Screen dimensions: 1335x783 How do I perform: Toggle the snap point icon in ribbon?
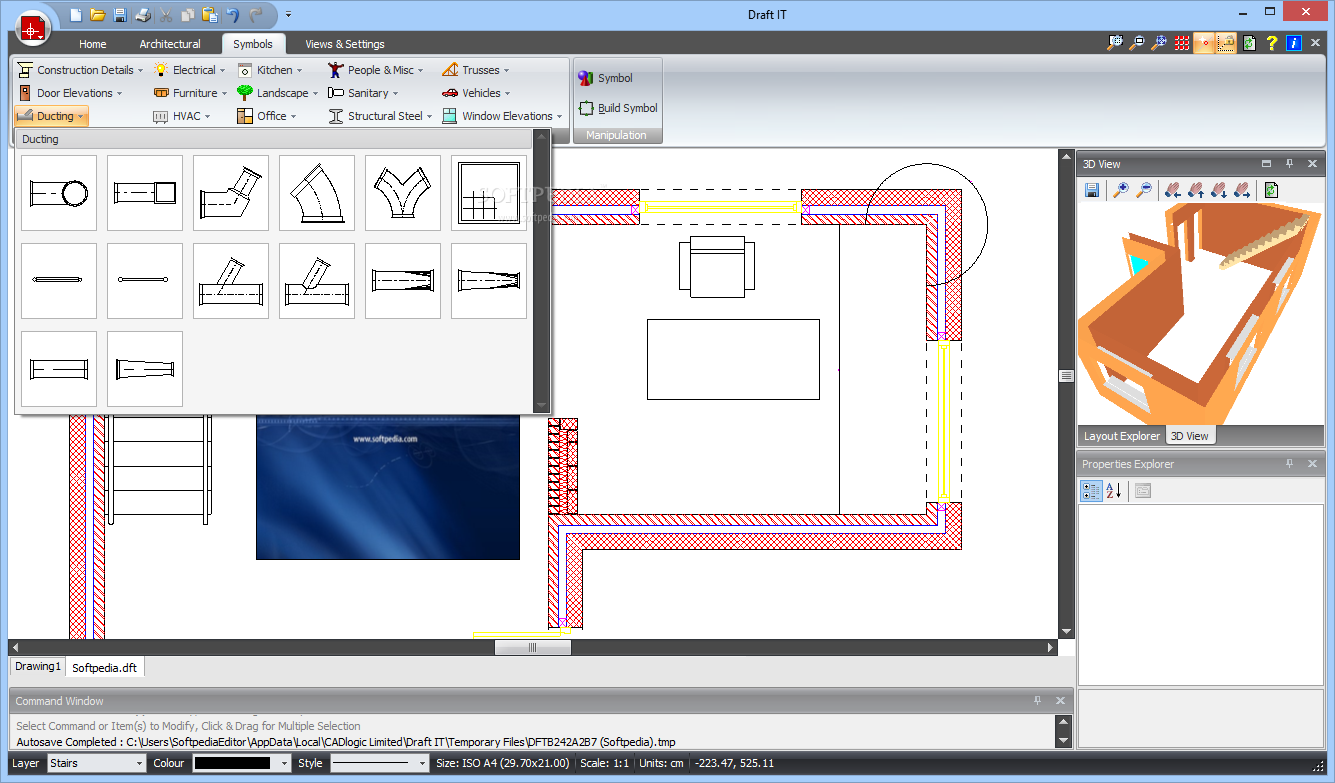click(x=1205, y=43)
